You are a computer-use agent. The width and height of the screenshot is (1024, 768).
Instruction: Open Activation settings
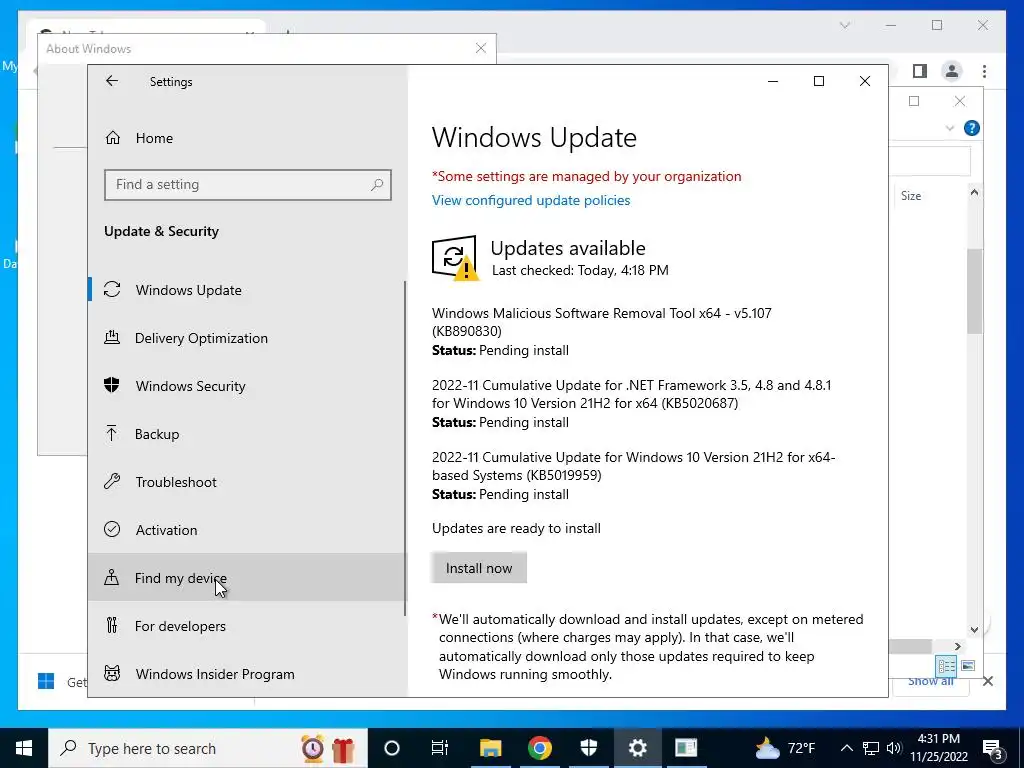pyautogui.click(x=248, y=530)
